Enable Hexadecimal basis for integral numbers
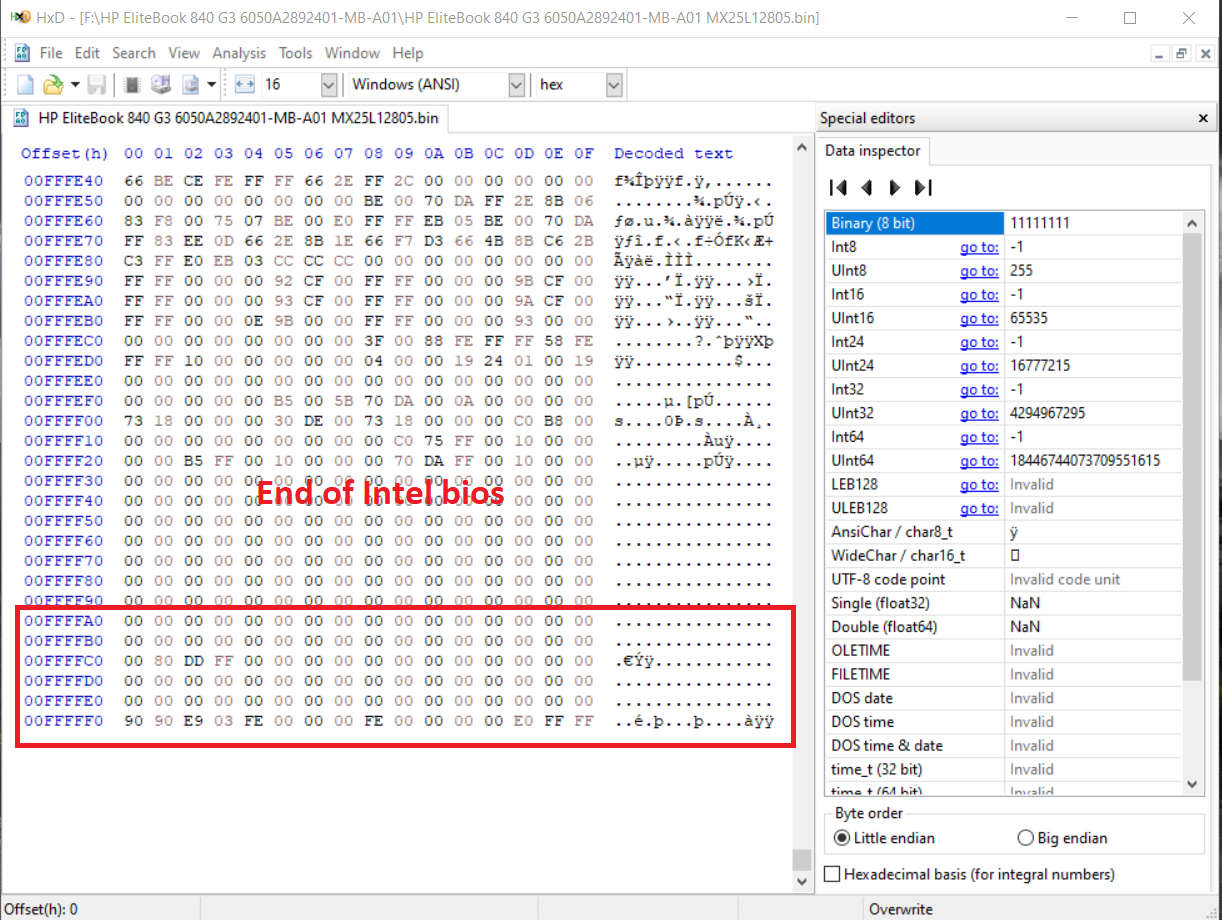The height and width of the screenshot is (920, 1222). tap(832, 874)
